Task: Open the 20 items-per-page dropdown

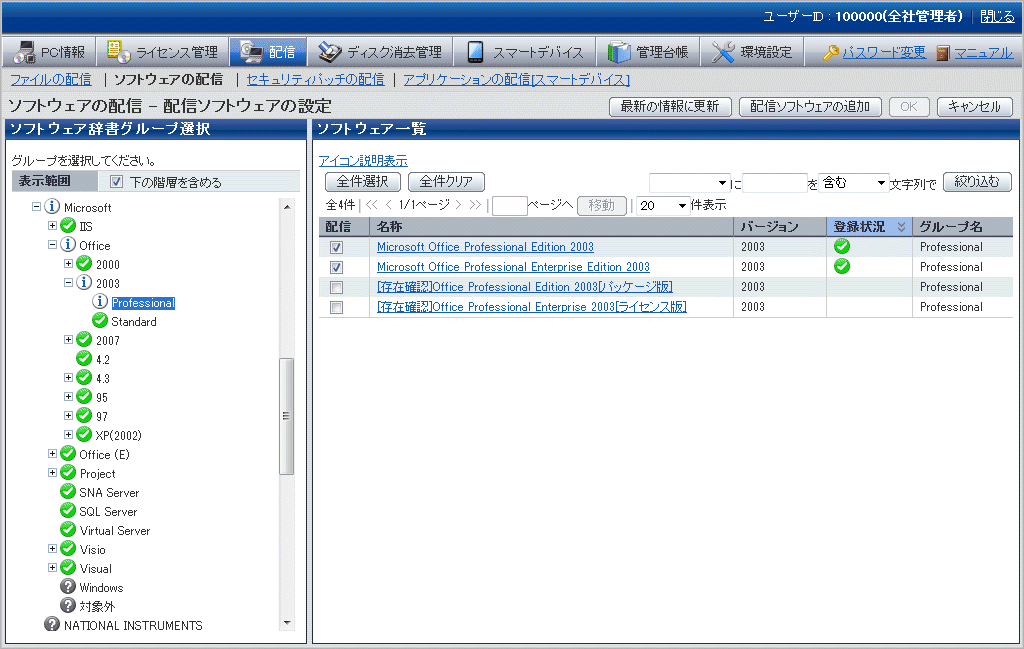Action: (x=663, y=206)
